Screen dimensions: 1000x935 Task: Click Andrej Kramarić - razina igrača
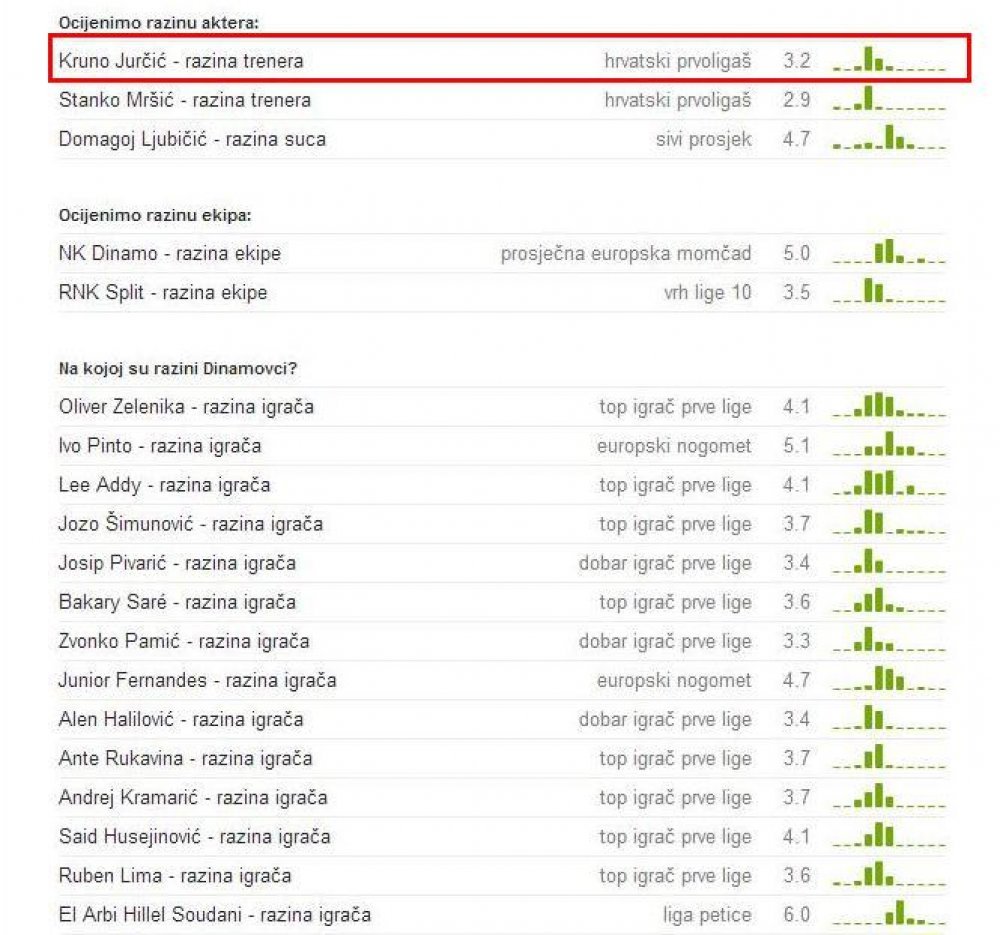(193, 797)
